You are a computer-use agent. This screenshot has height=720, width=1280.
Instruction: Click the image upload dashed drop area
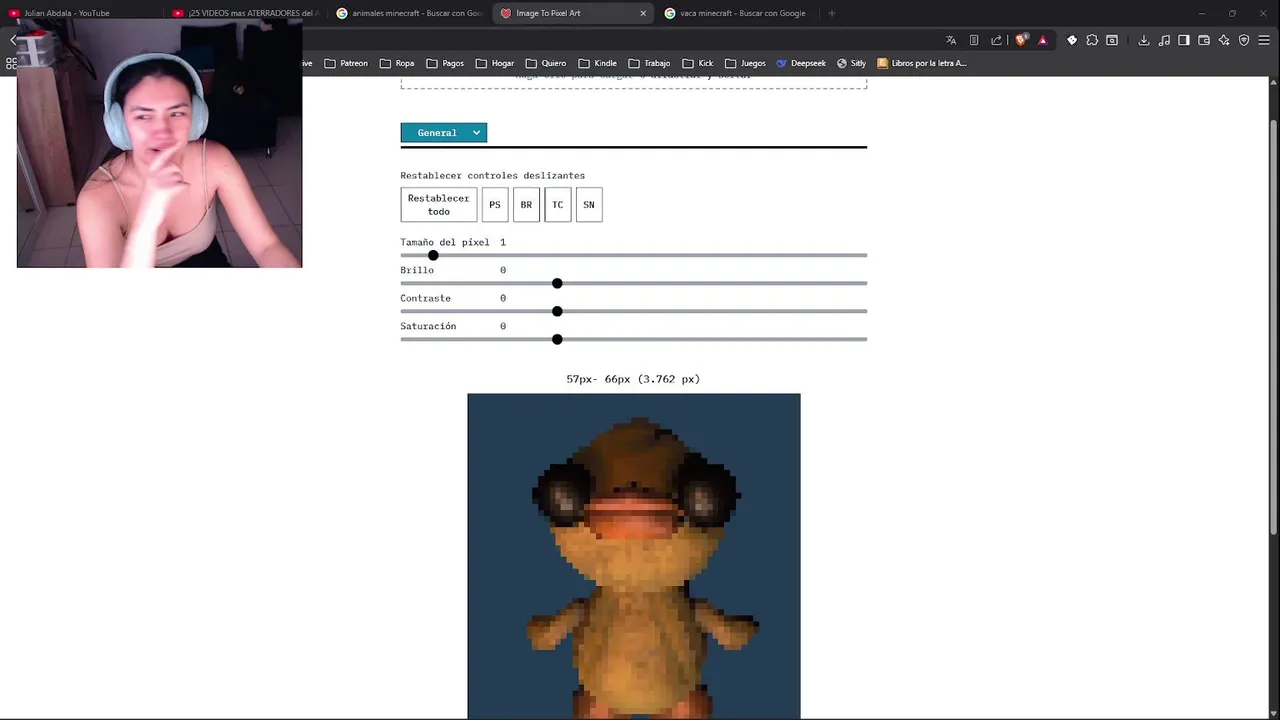point(634,82)
